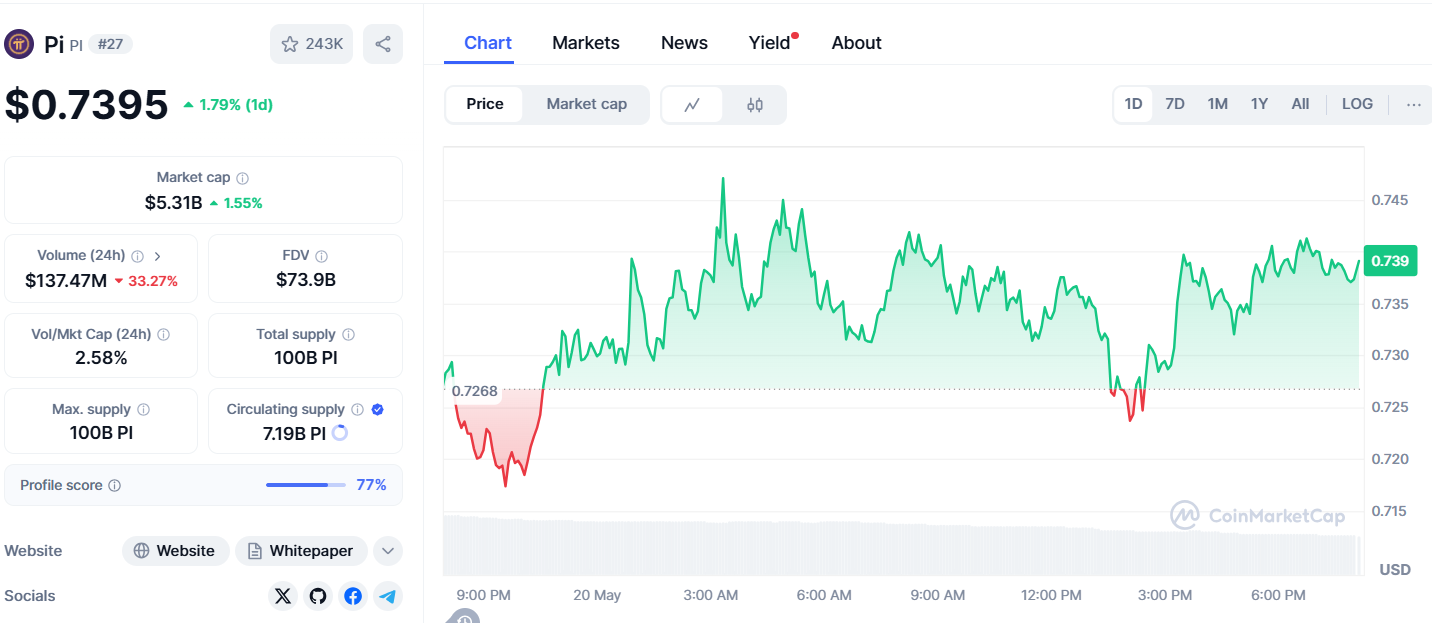Click the 1.55% market cap change
Screen dimensions: 1432x623
click(x=236, y=203)
